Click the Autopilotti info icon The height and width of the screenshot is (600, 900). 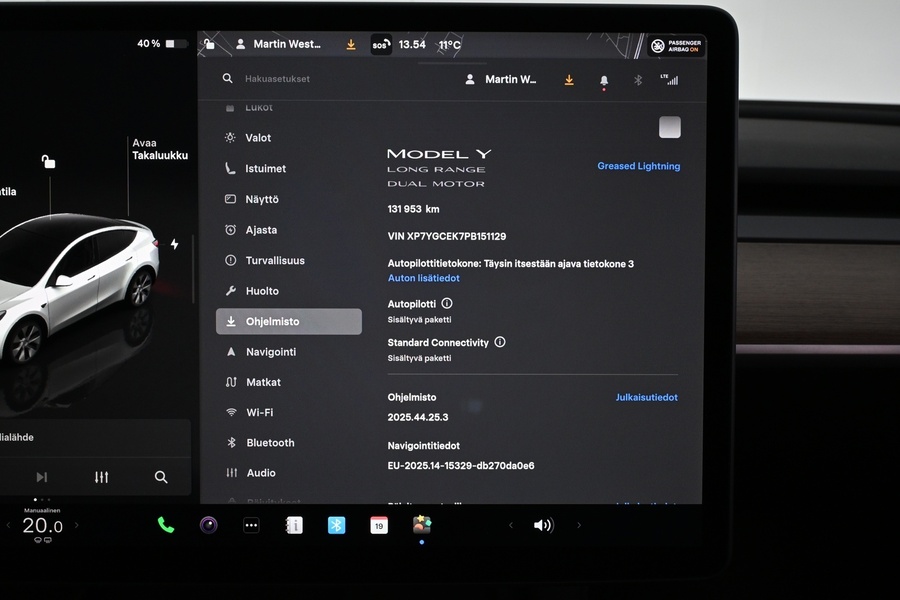(x=447, y=303)
